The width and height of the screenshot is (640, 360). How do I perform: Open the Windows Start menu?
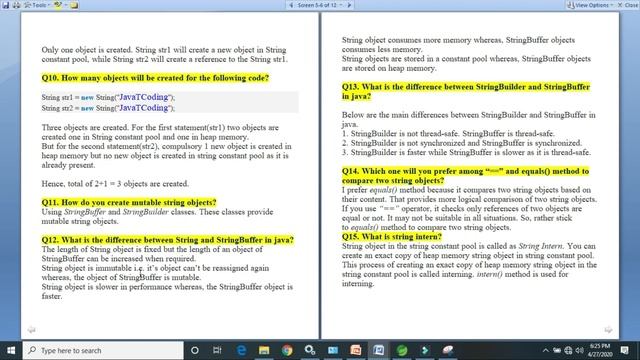point(11,350)
